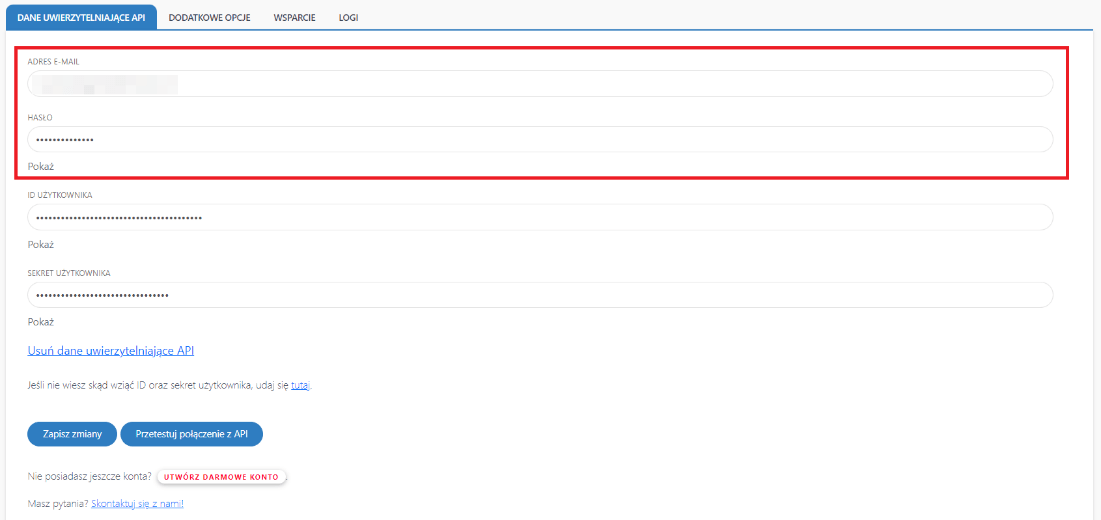Focus the Sekret użytkownika input field
This screenshot has width=1101, height=520.
(540, 295)
